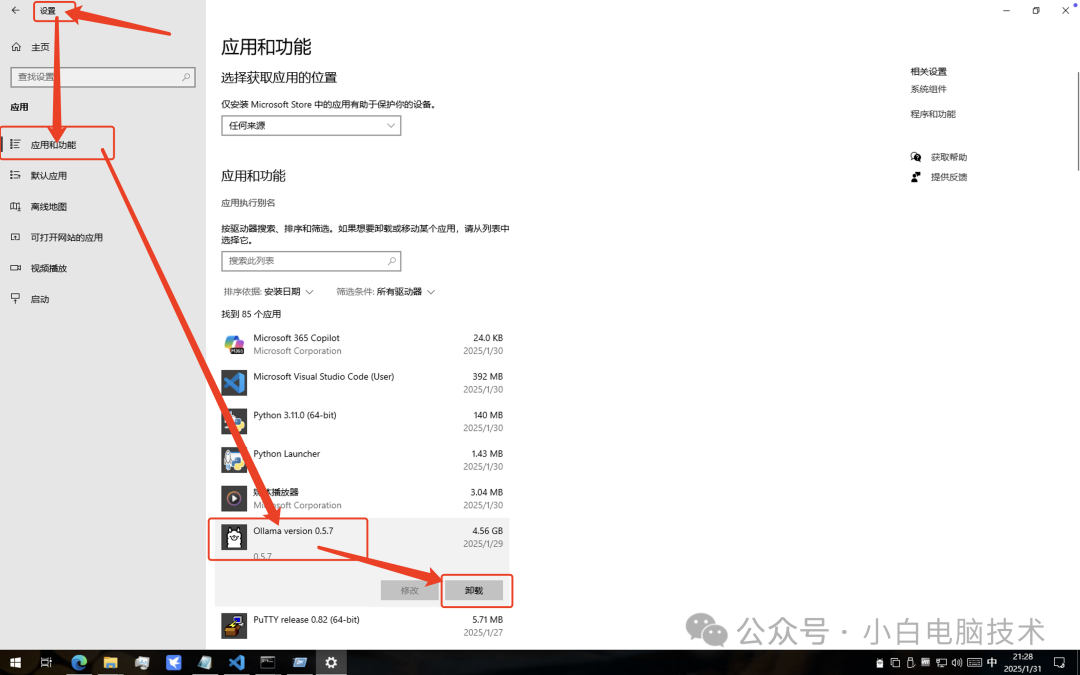Open Visual Studio Code from the taskbar
The height and width of the screenshot is (675, 1080).
236,663
